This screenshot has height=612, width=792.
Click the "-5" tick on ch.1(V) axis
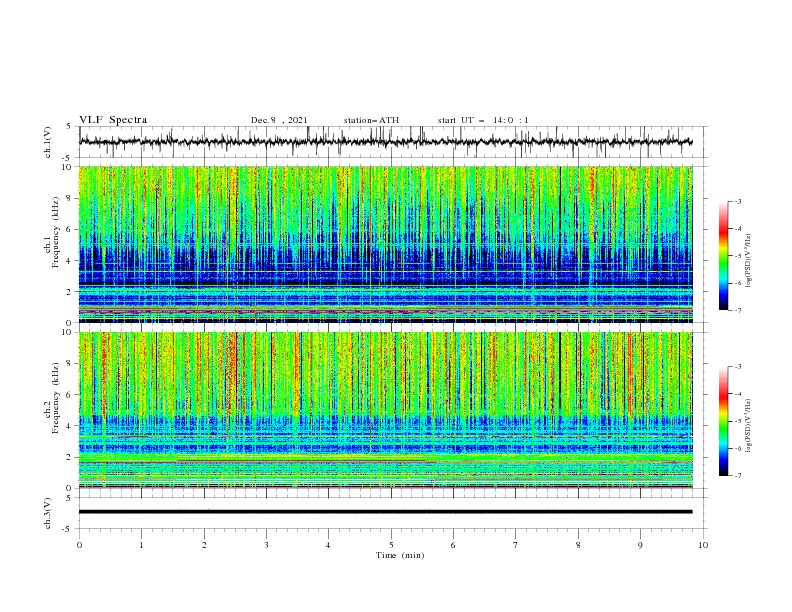click(67, 158)
